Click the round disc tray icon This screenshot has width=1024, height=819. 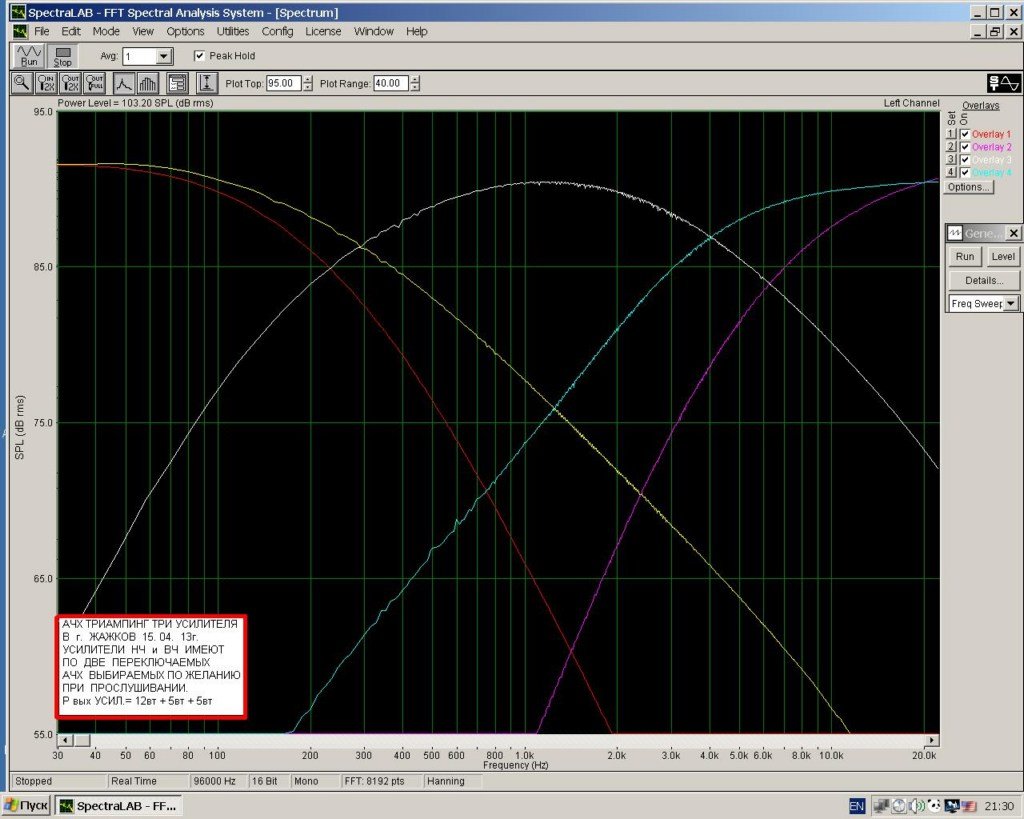(899, 806)
